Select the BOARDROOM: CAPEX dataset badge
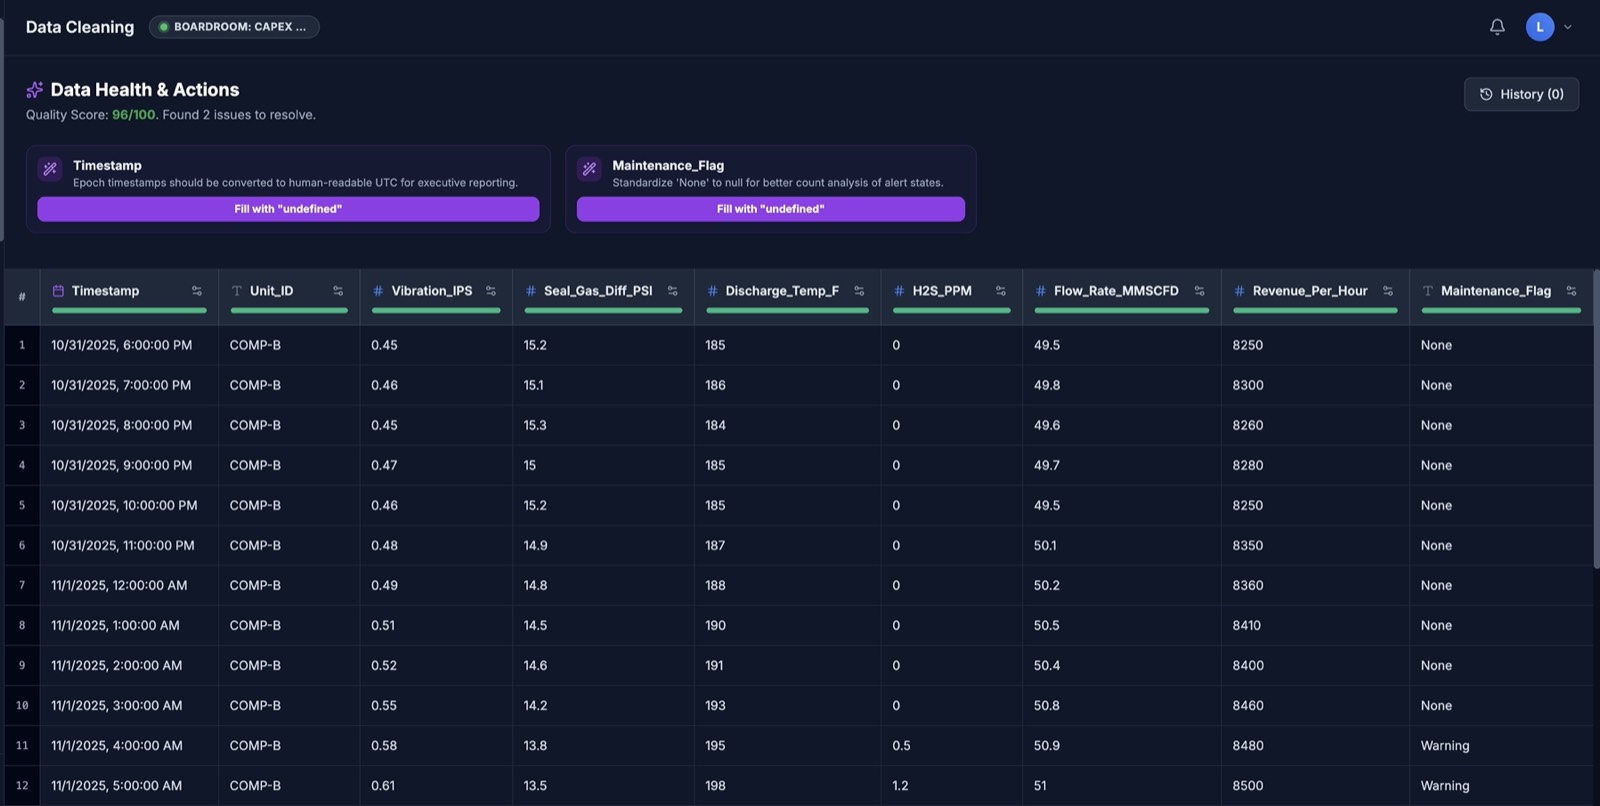 click(x=234, y=27)
